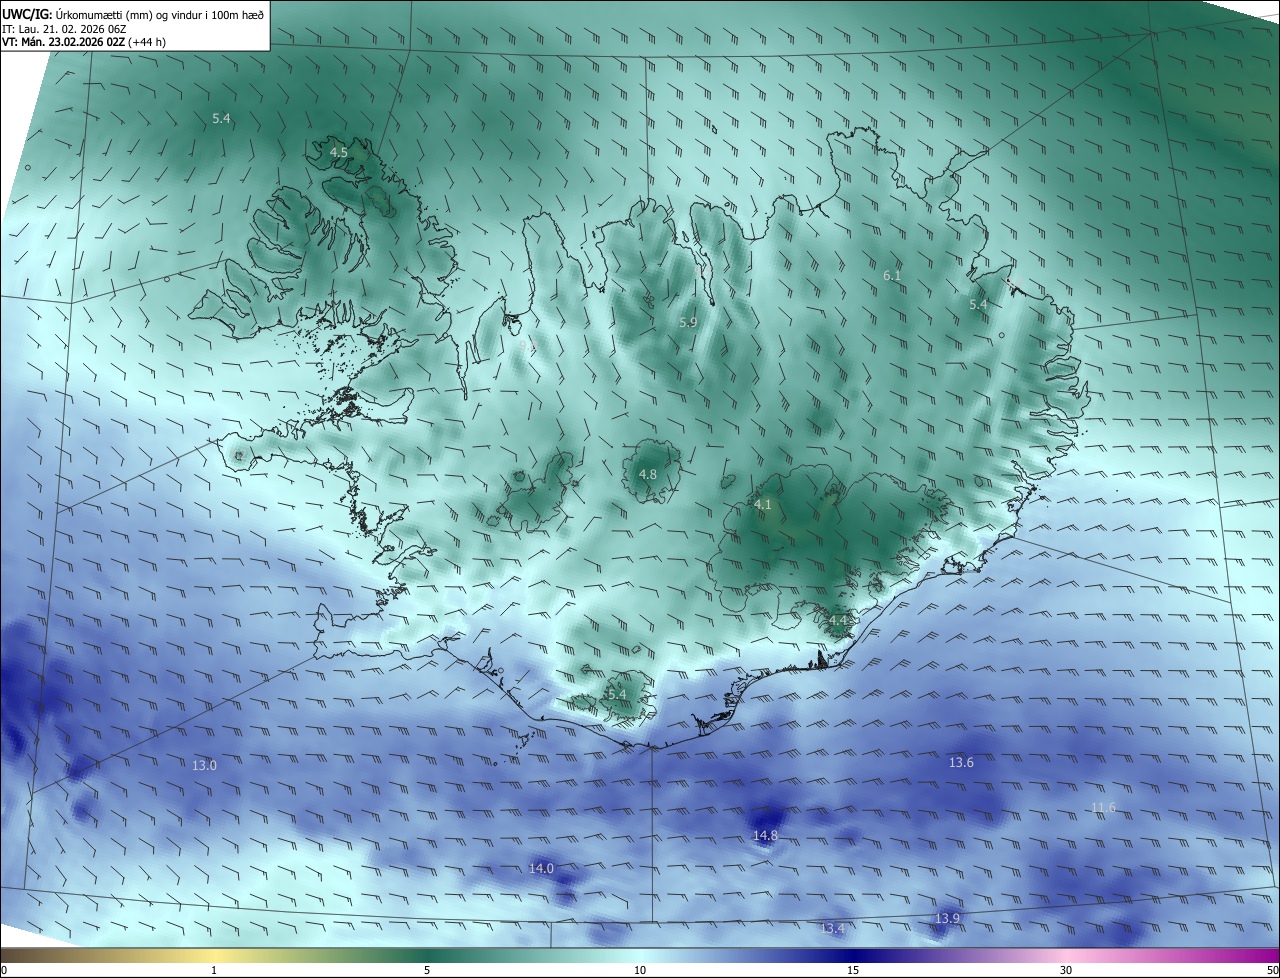This screenshot has width=1280, height=978.
Task: Click the 13.0 precipitation label
Action: (x=203, y=764)
